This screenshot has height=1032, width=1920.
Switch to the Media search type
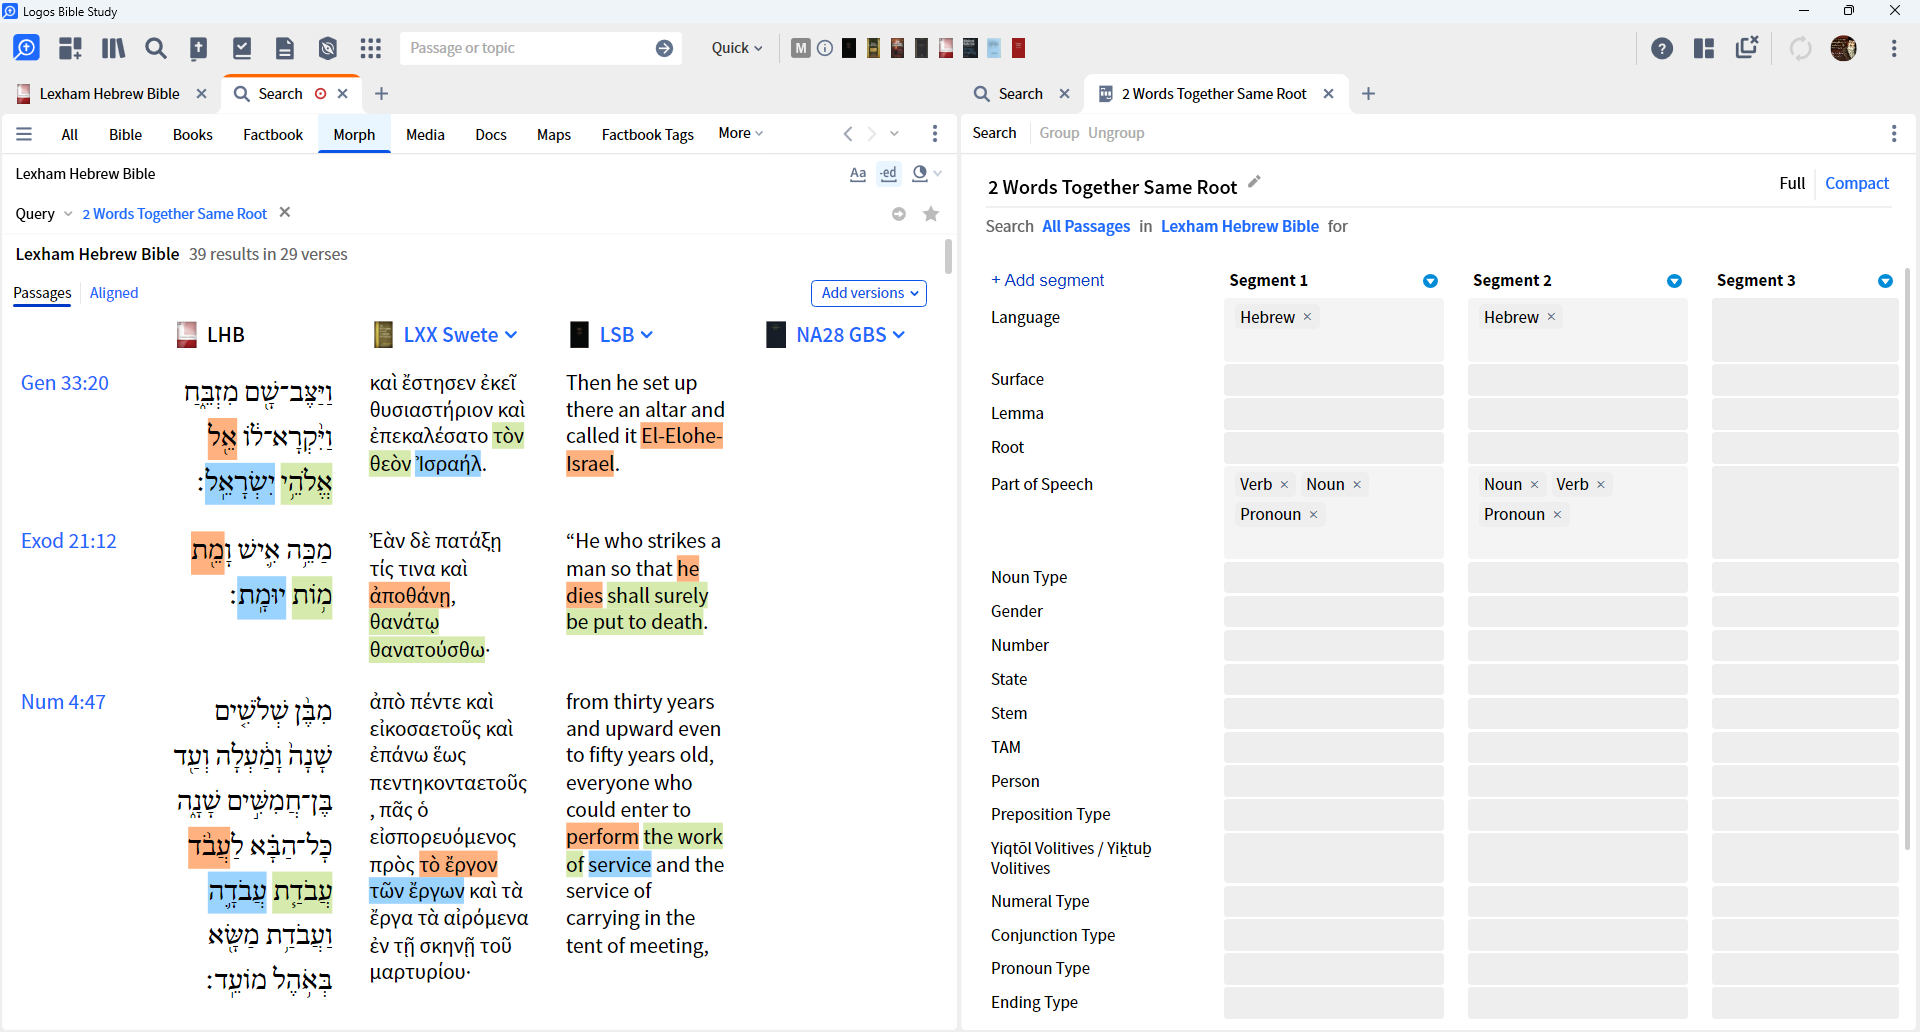tap(425, 134)
